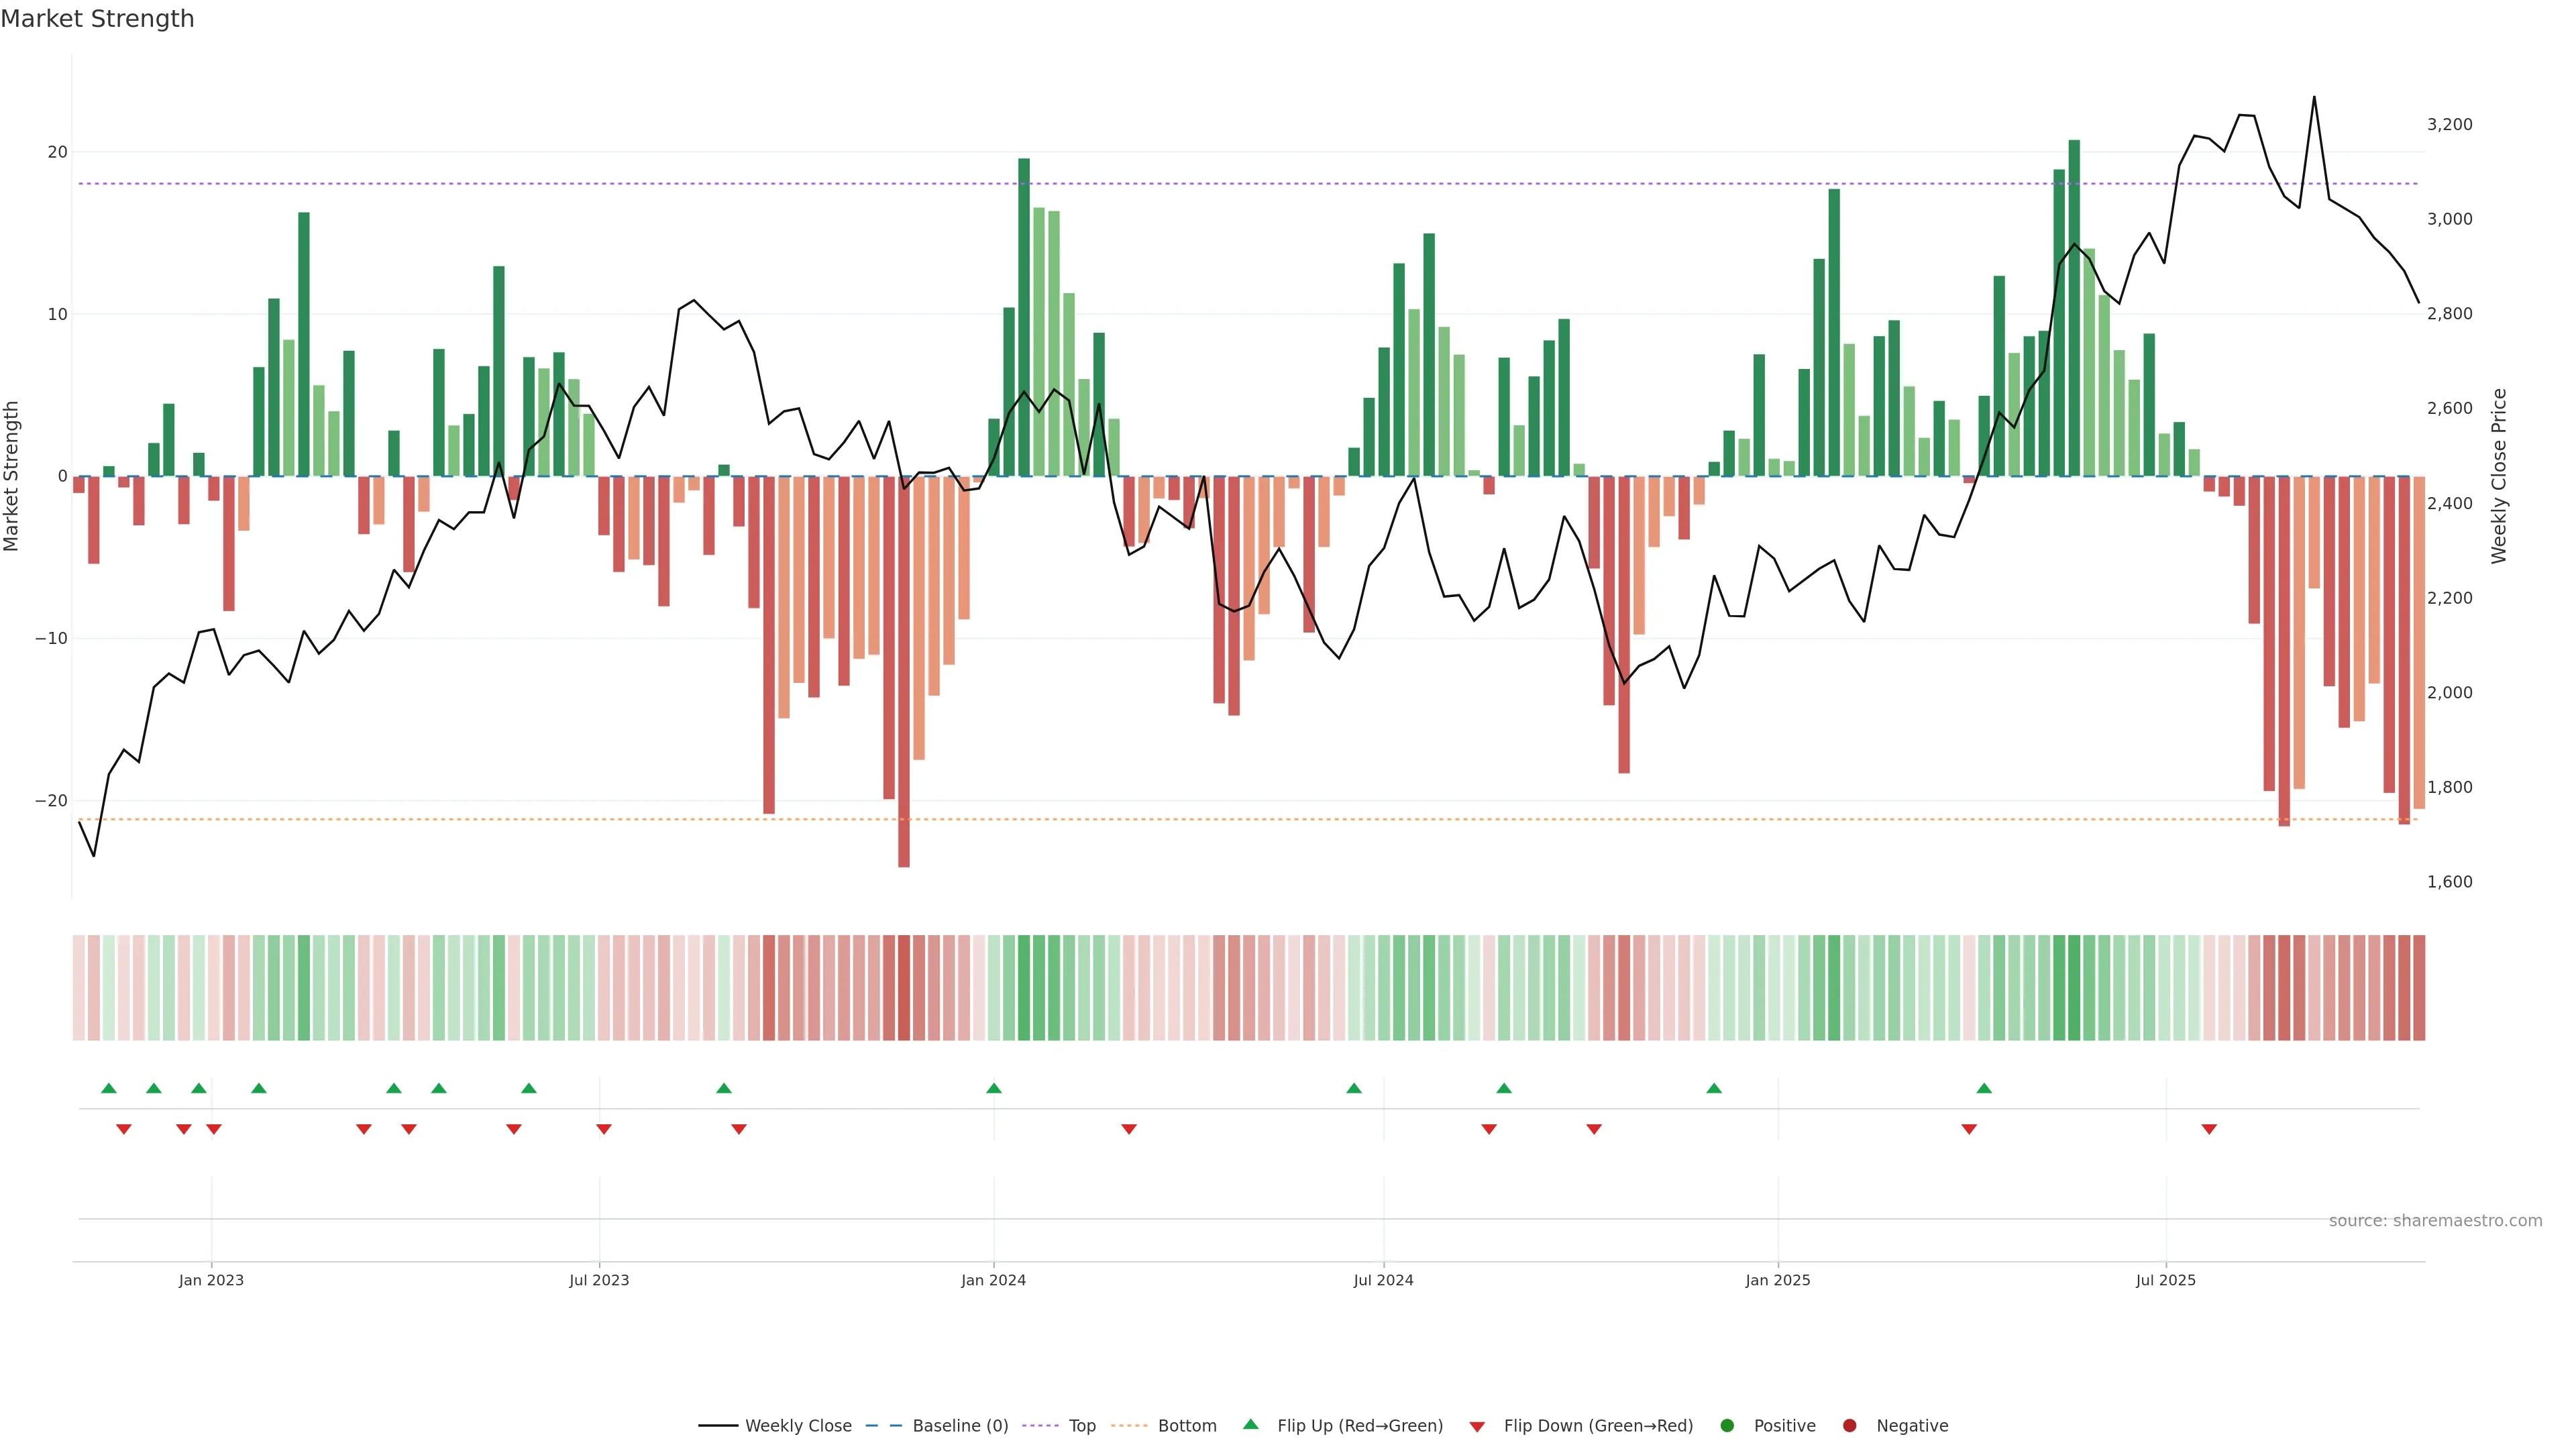Click the lowest red bar near -24

coord(904,700)
